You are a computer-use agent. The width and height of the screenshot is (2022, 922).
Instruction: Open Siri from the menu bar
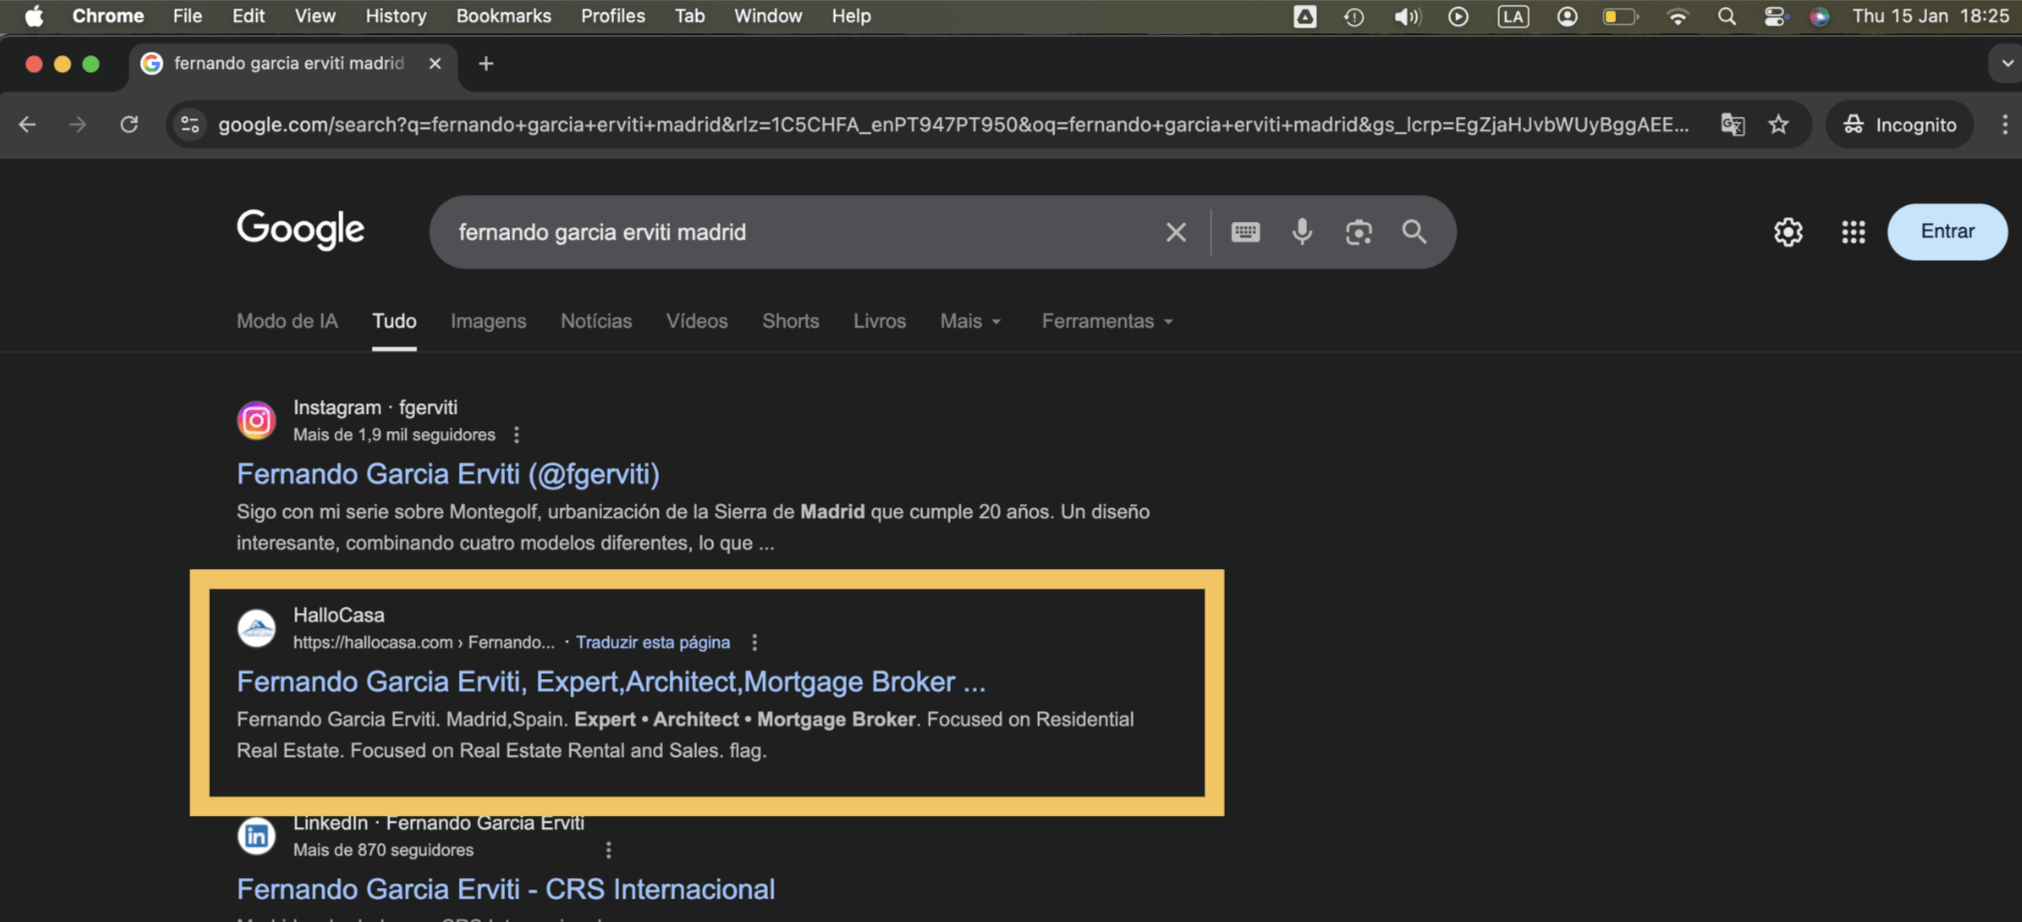pos(1820,16)
